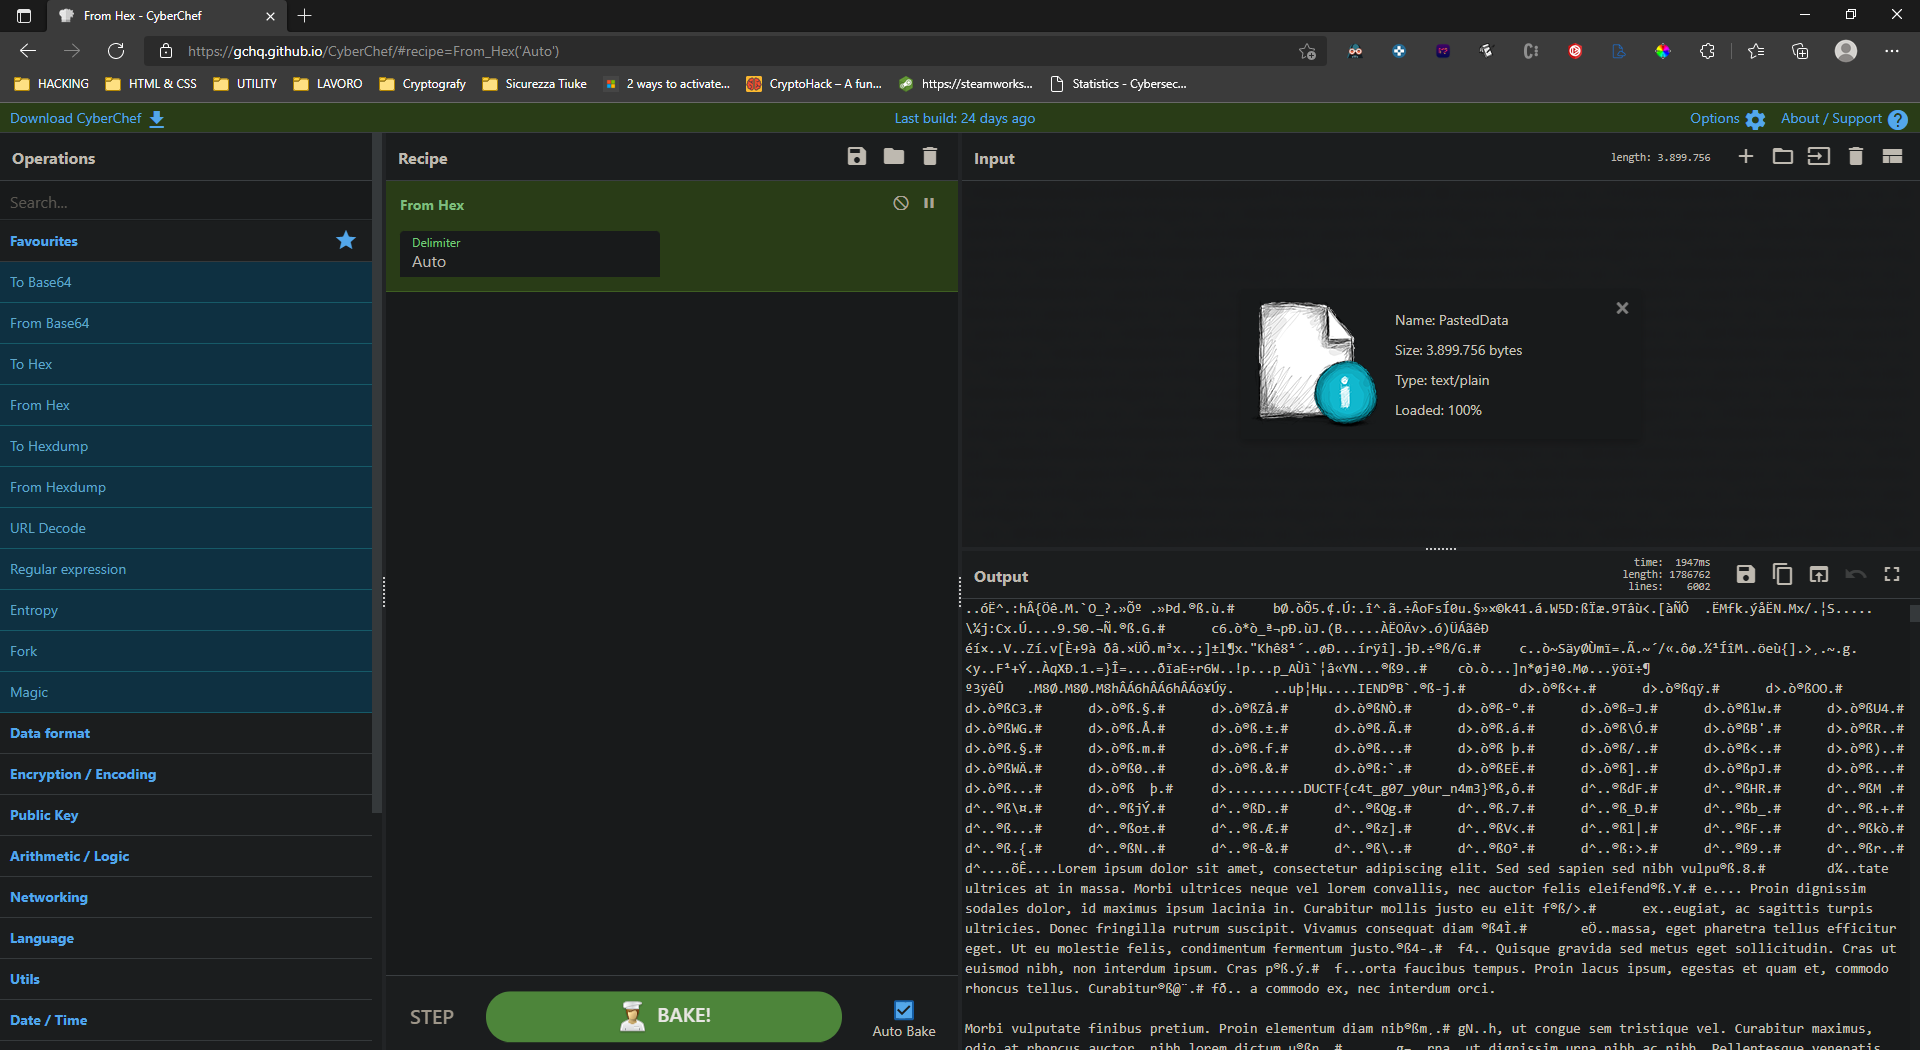Expand the Date / Time category
Image resolution: width=1920 pixels, height=1050 pixels.
coord(186,1020)
